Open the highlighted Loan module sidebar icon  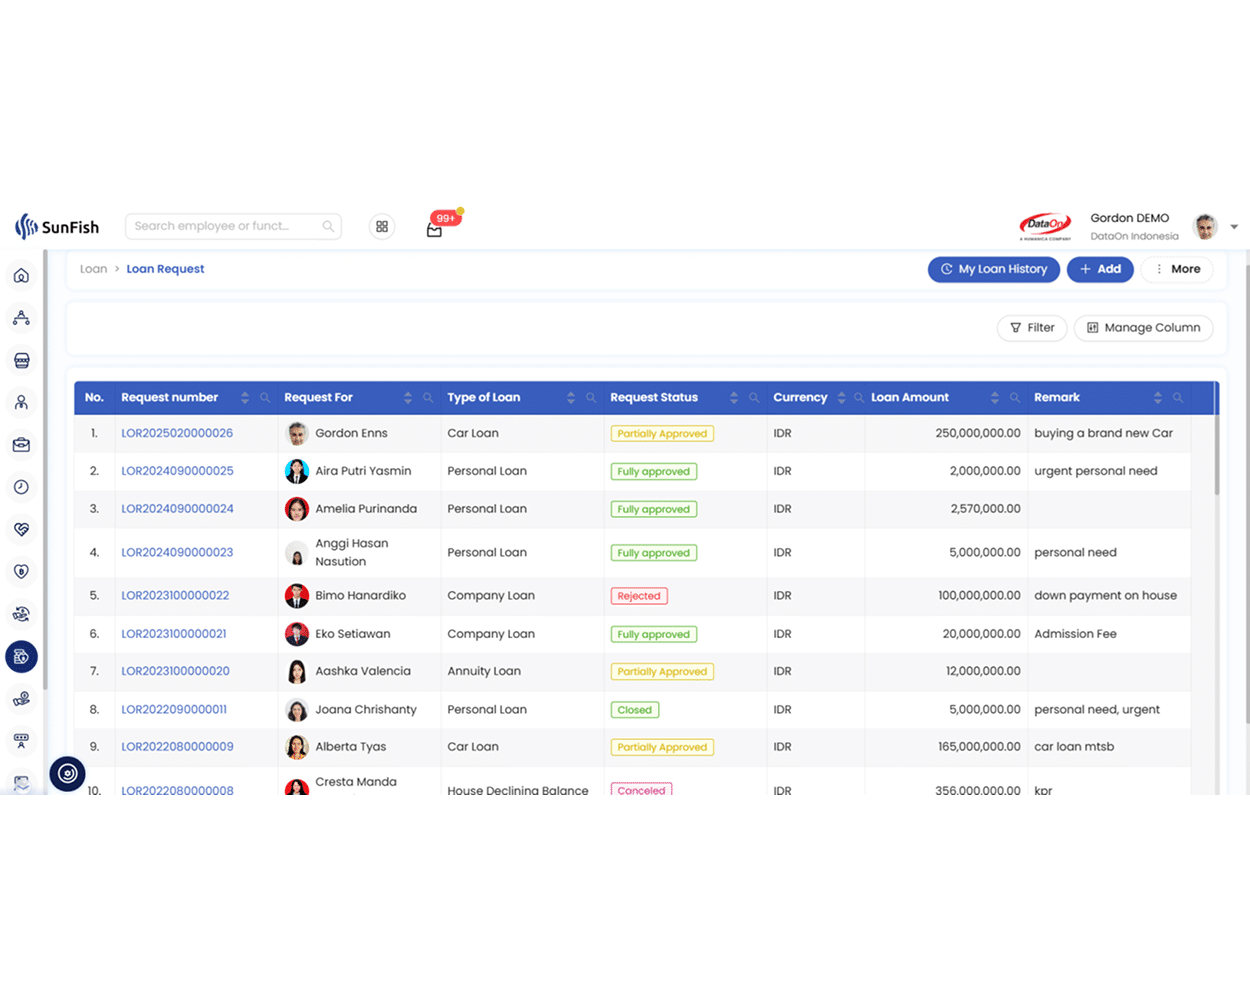pos(21,657)
